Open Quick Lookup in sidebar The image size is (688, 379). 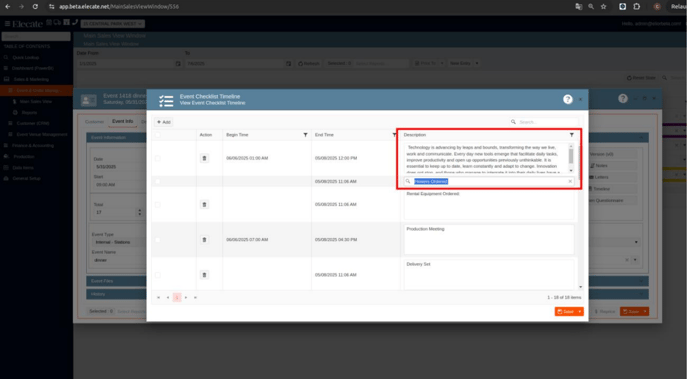pyautogui.click(x=26, y=57)
